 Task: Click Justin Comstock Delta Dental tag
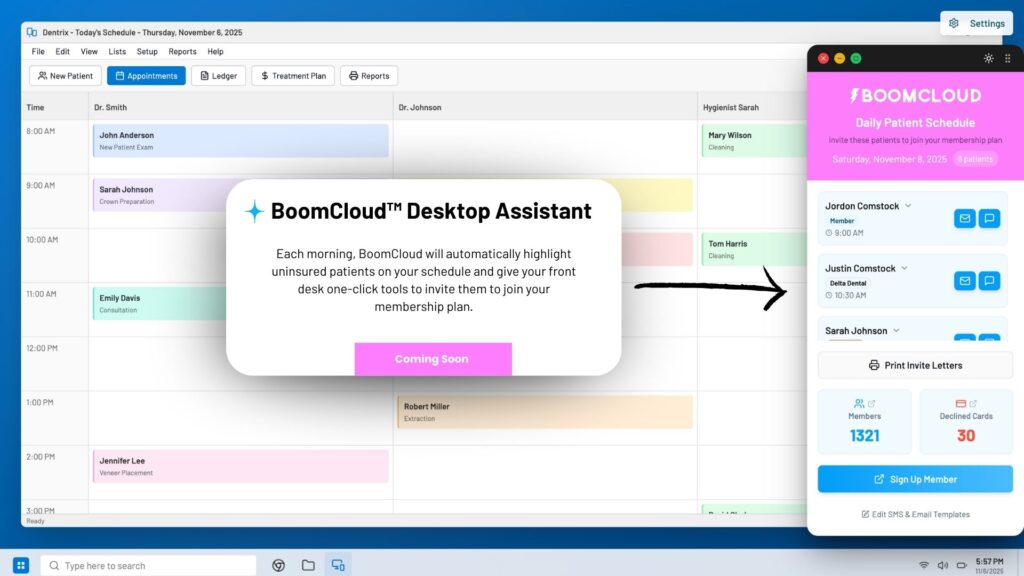pyautogui.click(x=848, y=283)
